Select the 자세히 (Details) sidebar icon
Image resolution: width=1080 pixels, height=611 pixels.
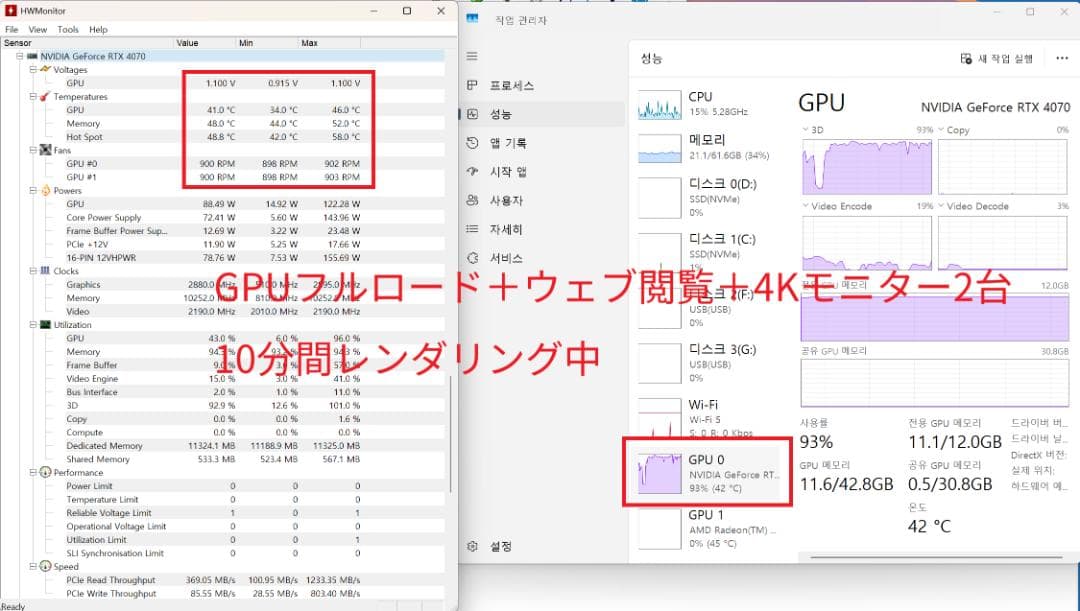point(470,229)
